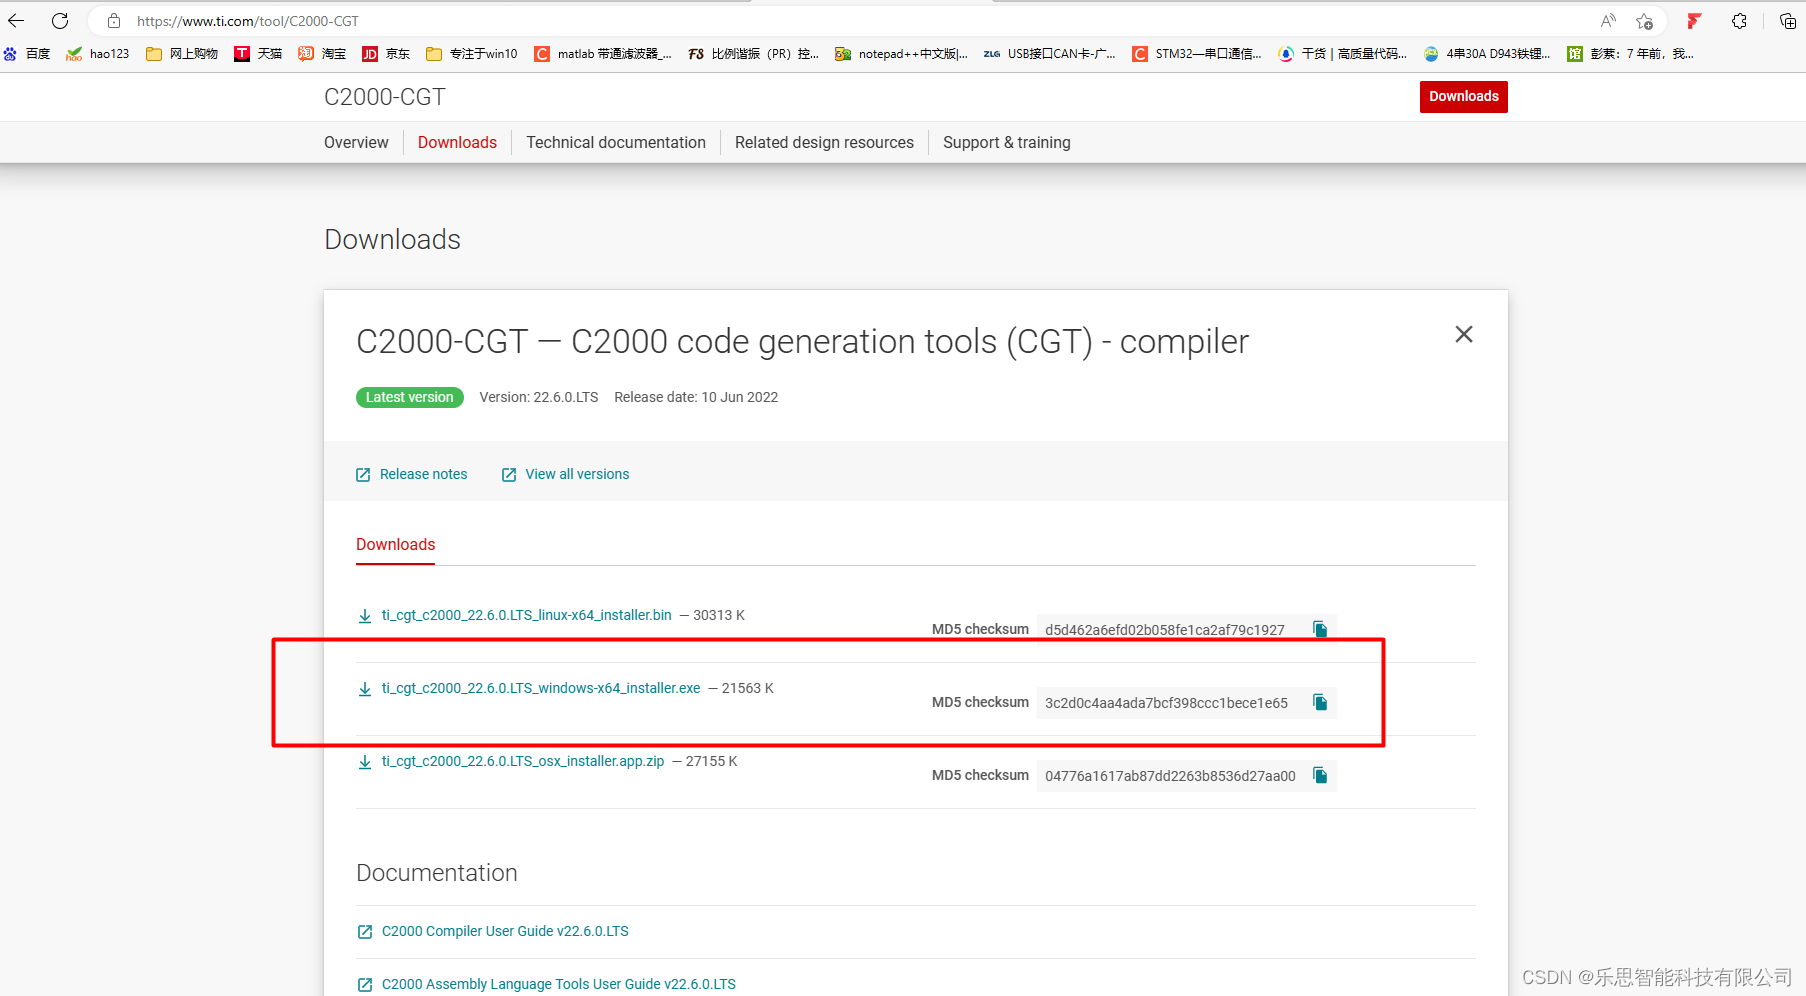The image size is (1806, 996).
Task: Select checksum text 04776a1617ab87dd2263b8536d27aa00
Action: point(1170,776)
